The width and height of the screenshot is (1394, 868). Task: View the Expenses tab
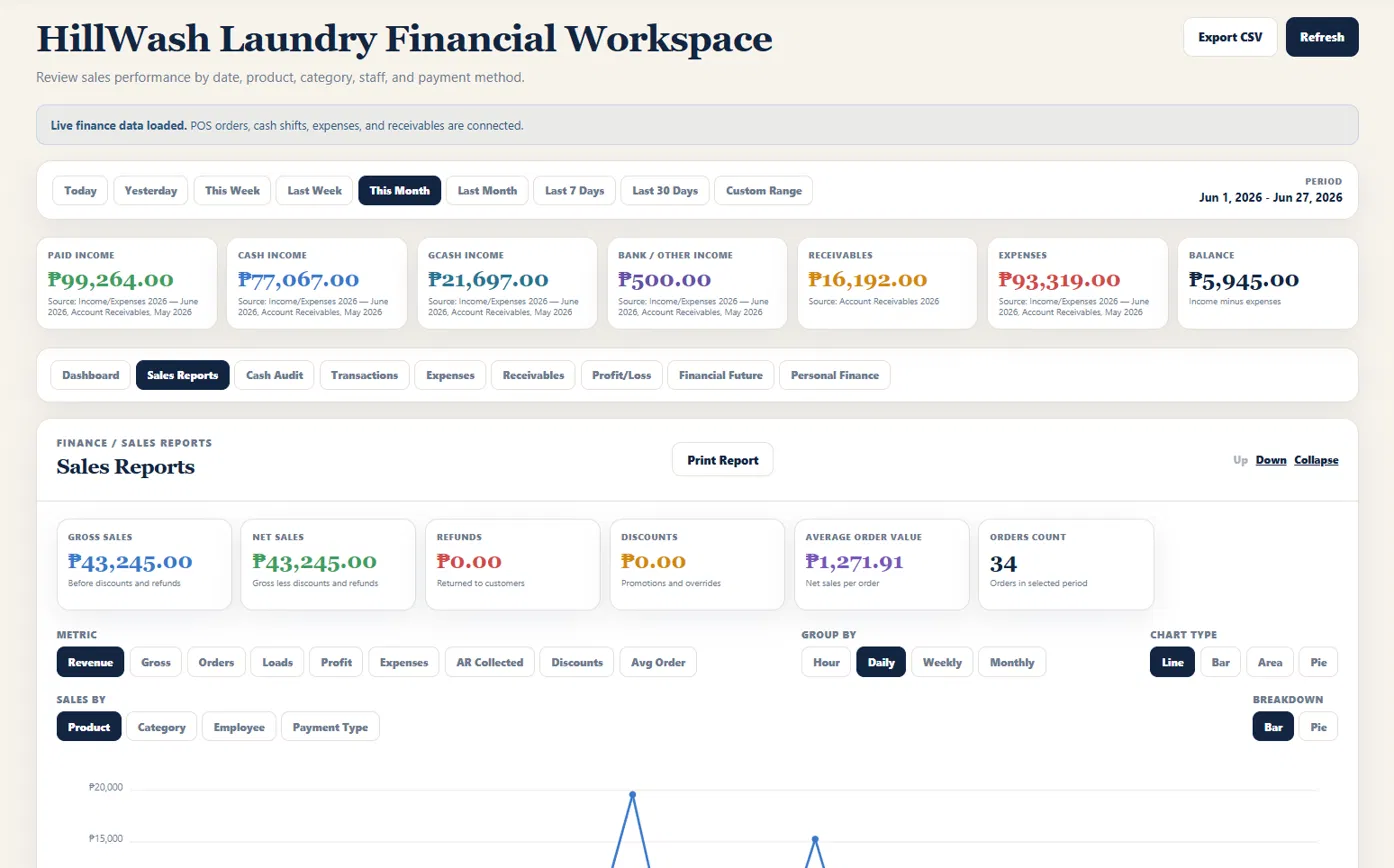pos(451,375)
